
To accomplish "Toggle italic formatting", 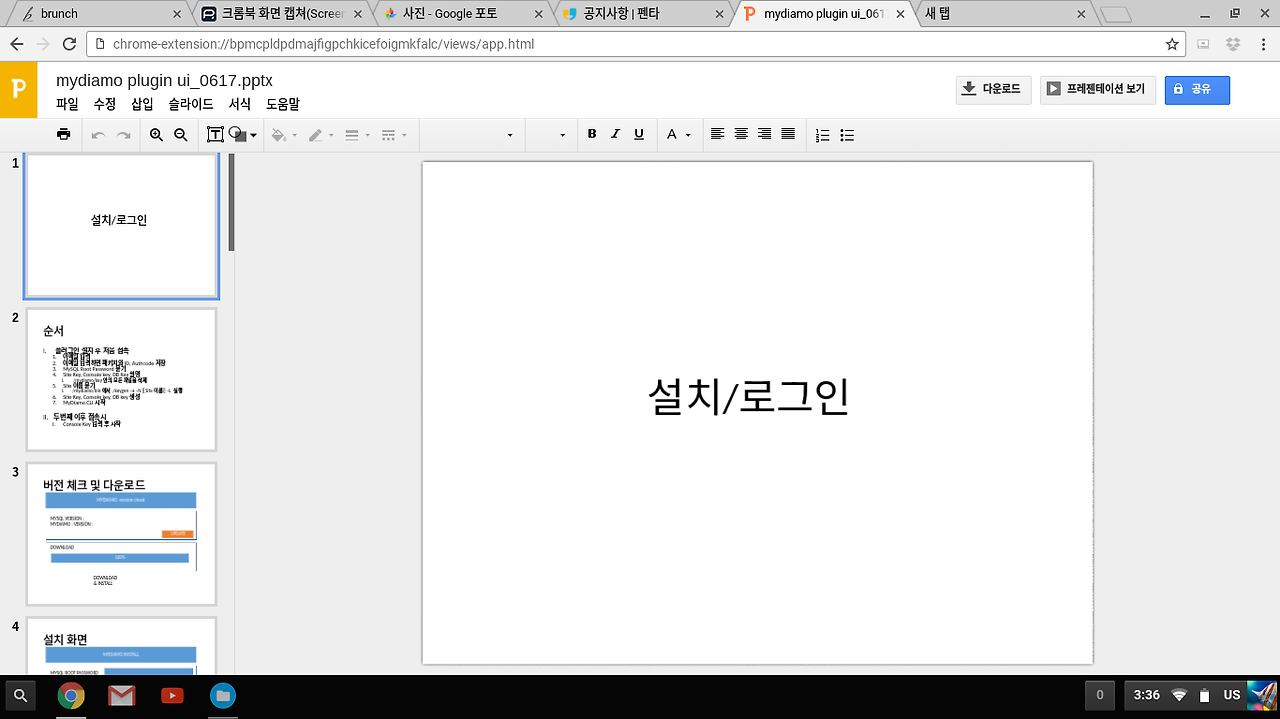I will pyautogui.click(x=615, y=134).
